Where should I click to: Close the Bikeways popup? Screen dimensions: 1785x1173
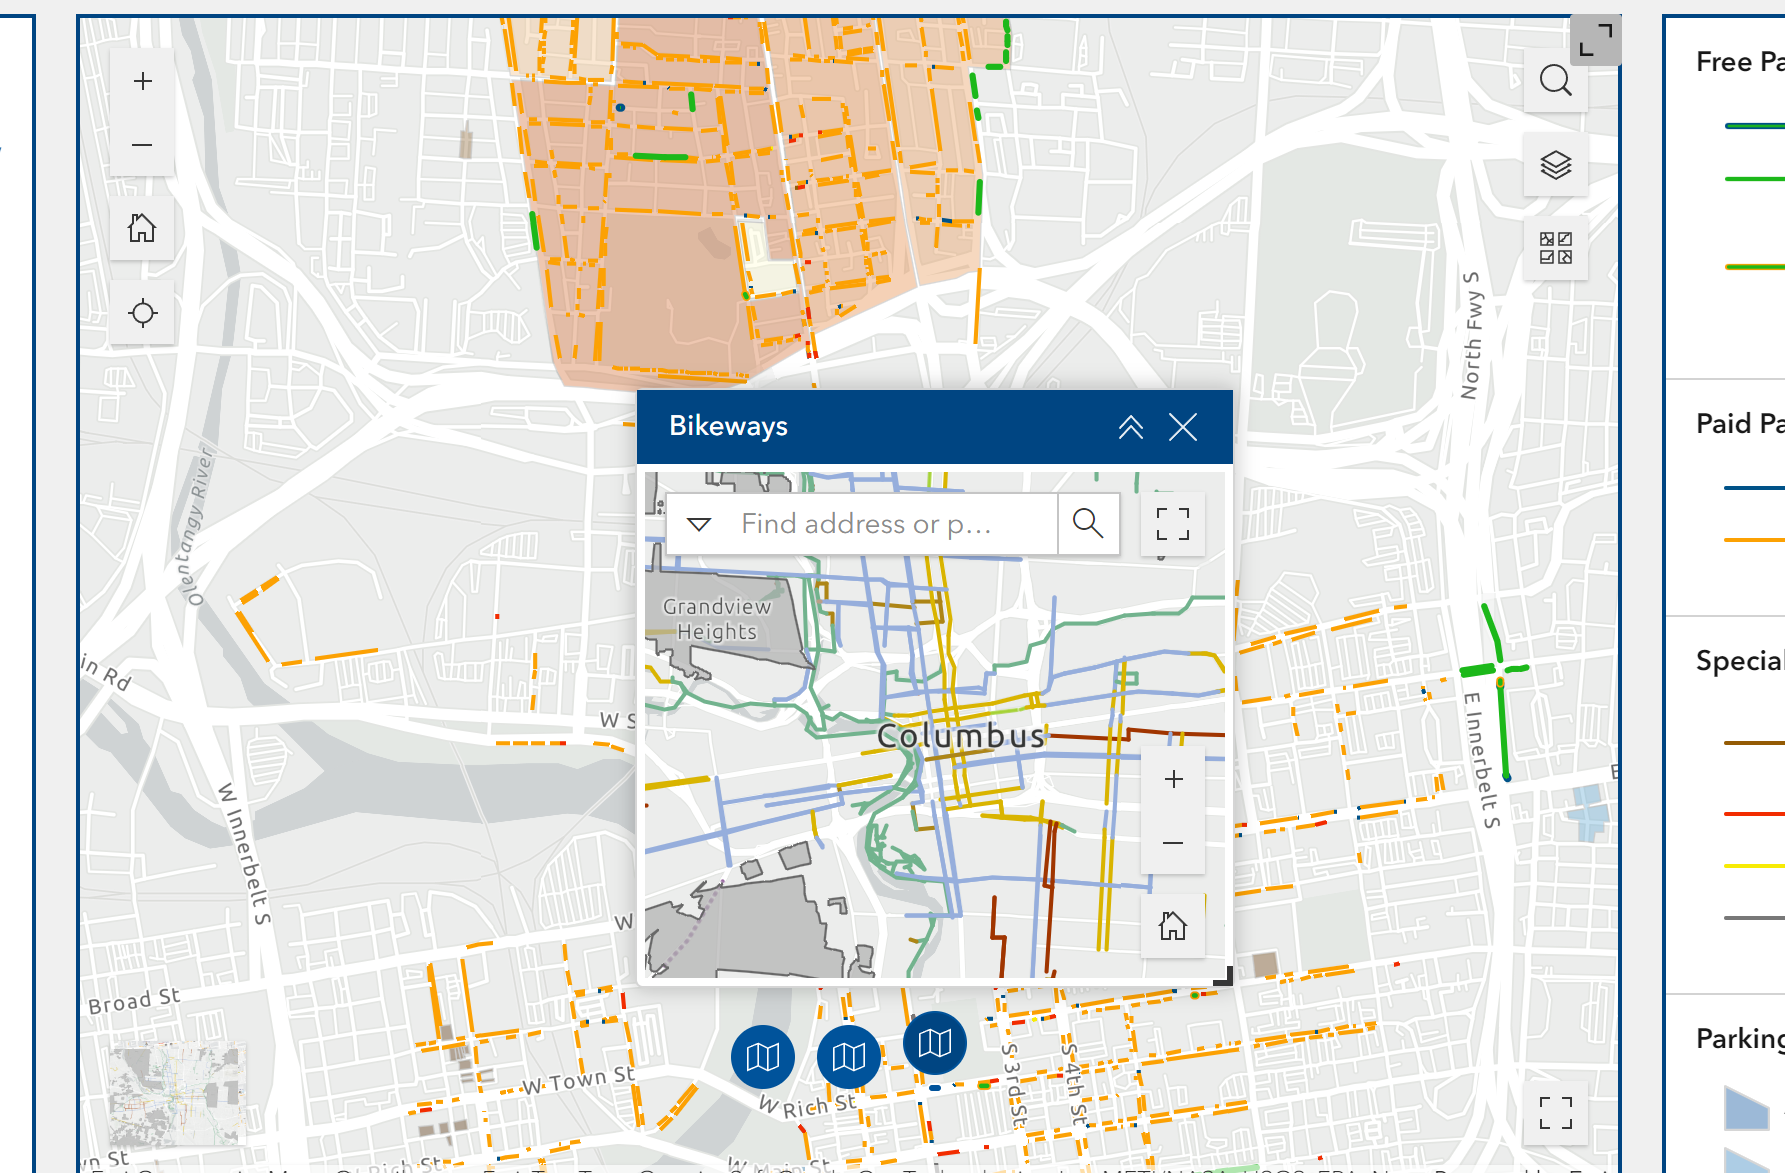point(1183,426)
